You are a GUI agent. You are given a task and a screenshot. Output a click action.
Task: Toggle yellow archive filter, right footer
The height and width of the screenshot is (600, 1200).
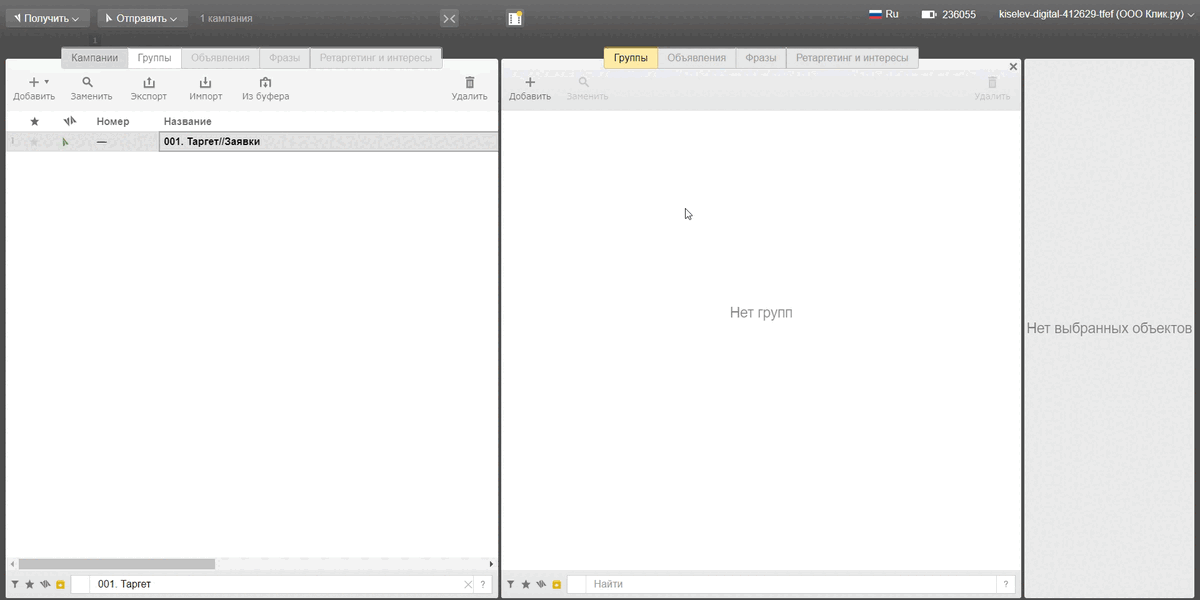point(556,584)
